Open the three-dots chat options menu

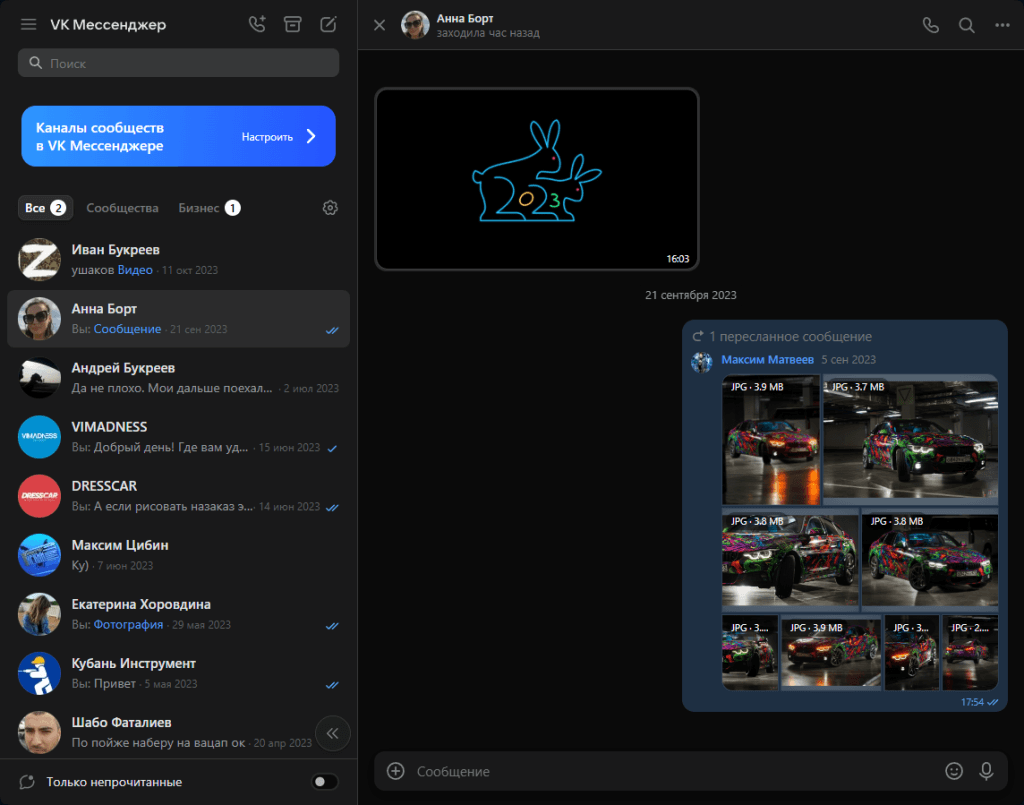(1002, 26)
